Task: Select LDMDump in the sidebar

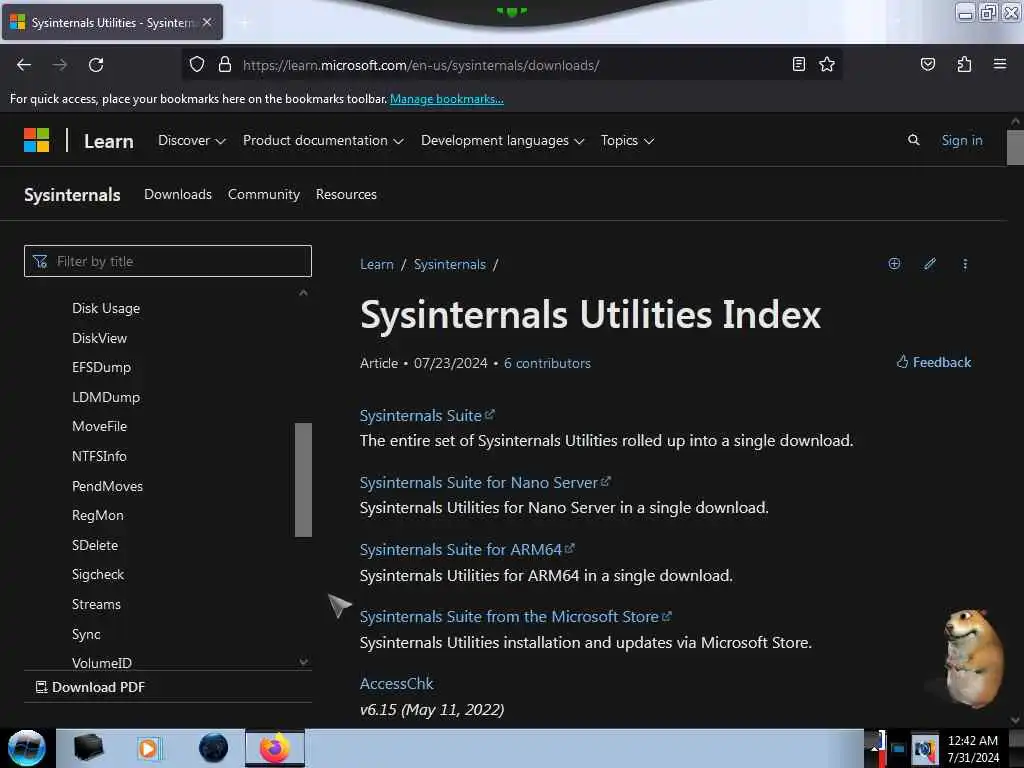Action: click(x=106, y=397)
